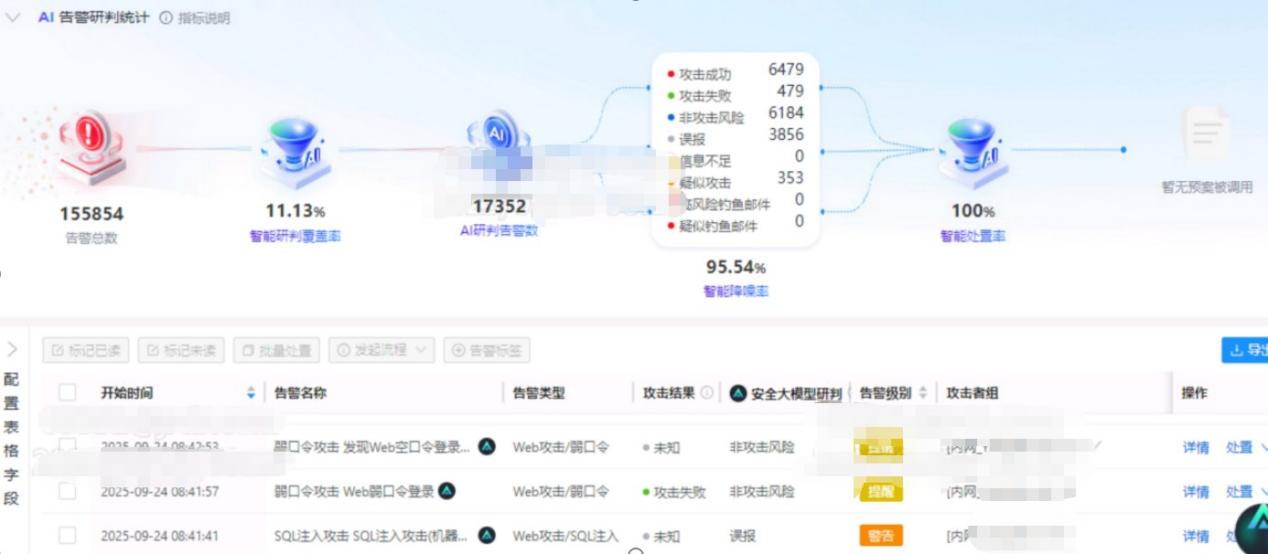This screenshot has height=554, width=1268.
Task: Click the red alert 告警总数 icon
Action: tap(91, 149)
